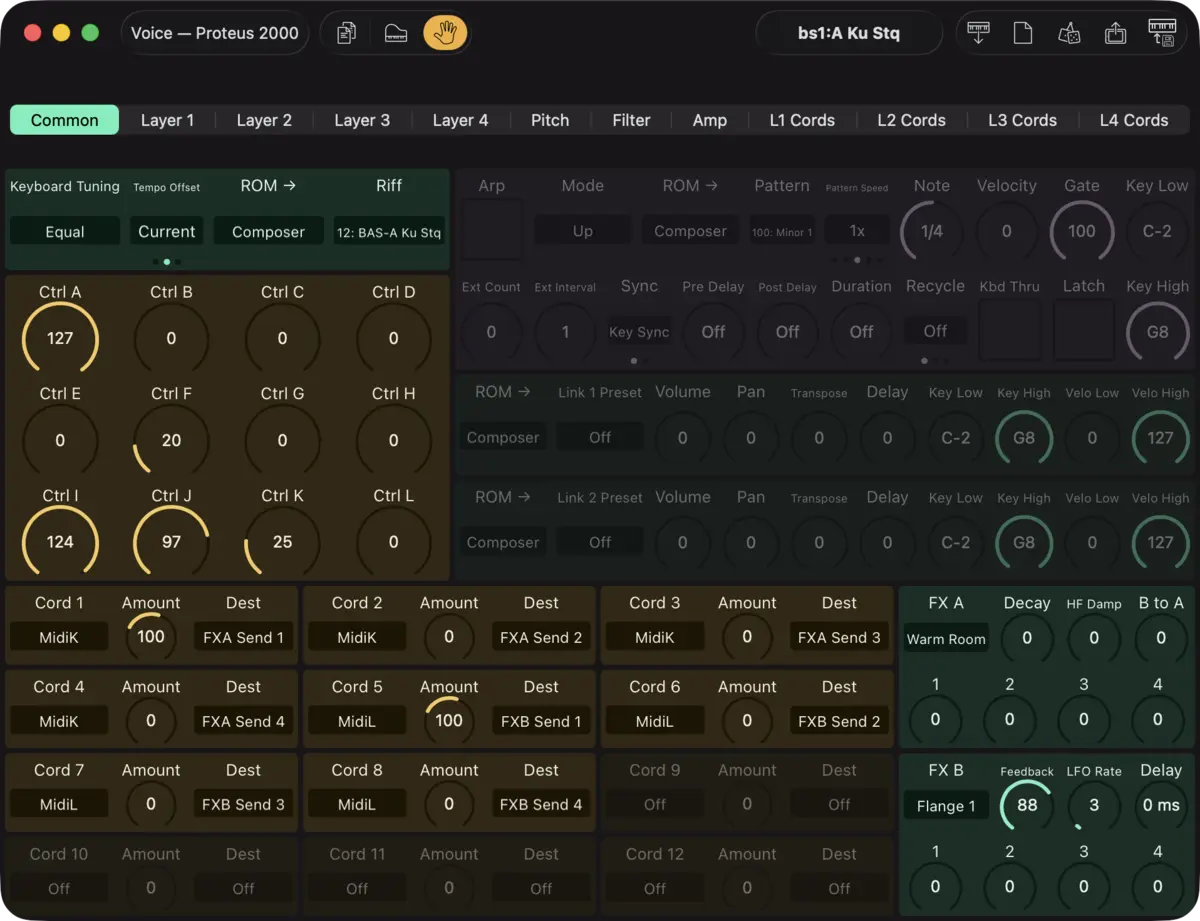Click the Arp Key High G8 knob
This screenshot has height=921, width=1200.
tap(1158, 331)
